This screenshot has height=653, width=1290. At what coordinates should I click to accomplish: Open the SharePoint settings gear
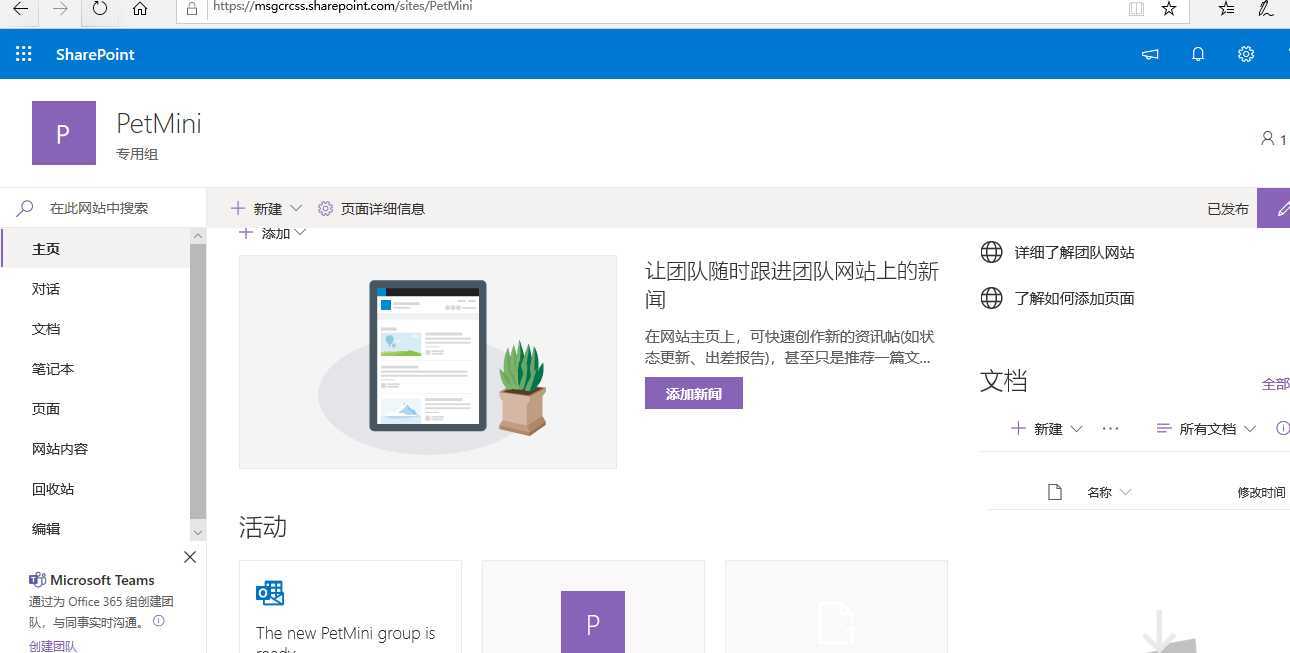click(1245, 54)
